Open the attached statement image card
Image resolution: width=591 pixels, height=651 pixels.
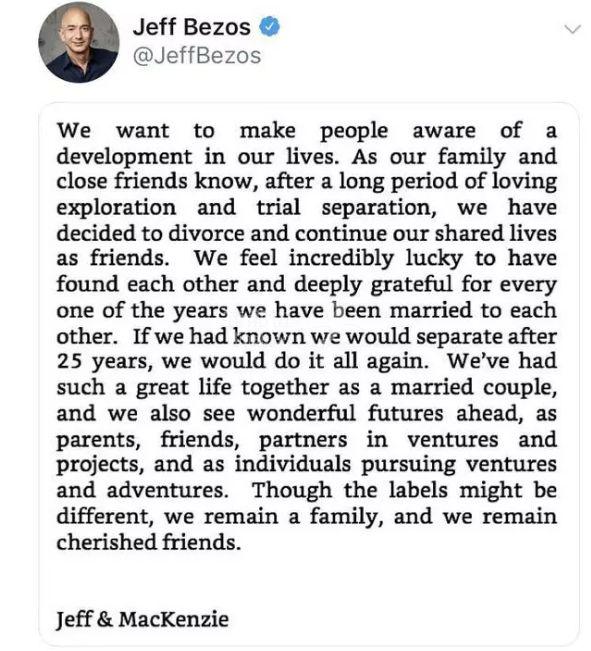pyautogui.click(x=309, y=374)
